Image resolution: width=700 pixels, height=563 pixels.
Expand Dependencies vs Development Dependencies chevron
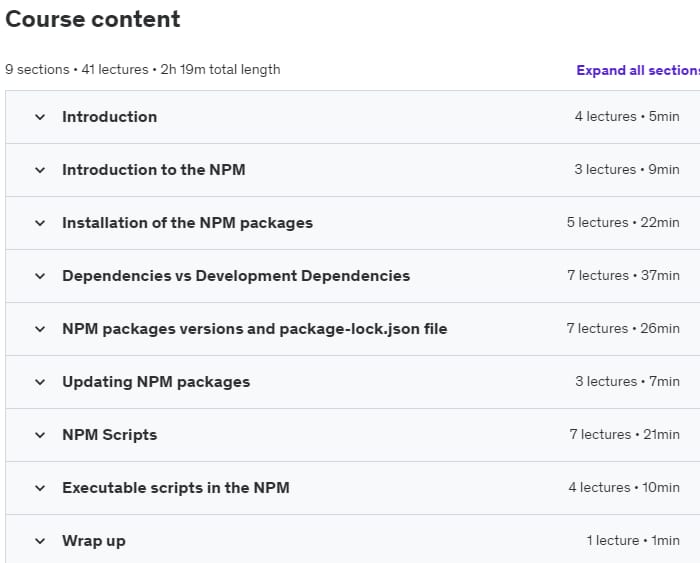(40, 276)
